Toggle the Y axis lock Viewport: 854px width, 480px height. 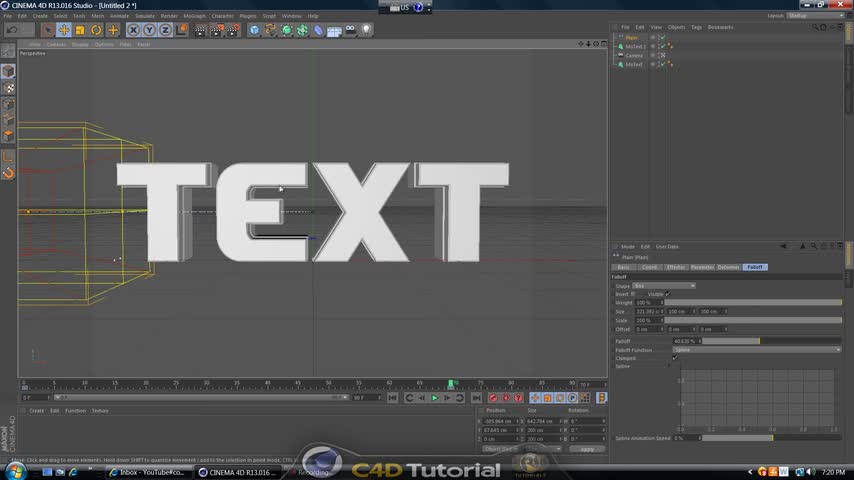149,30
